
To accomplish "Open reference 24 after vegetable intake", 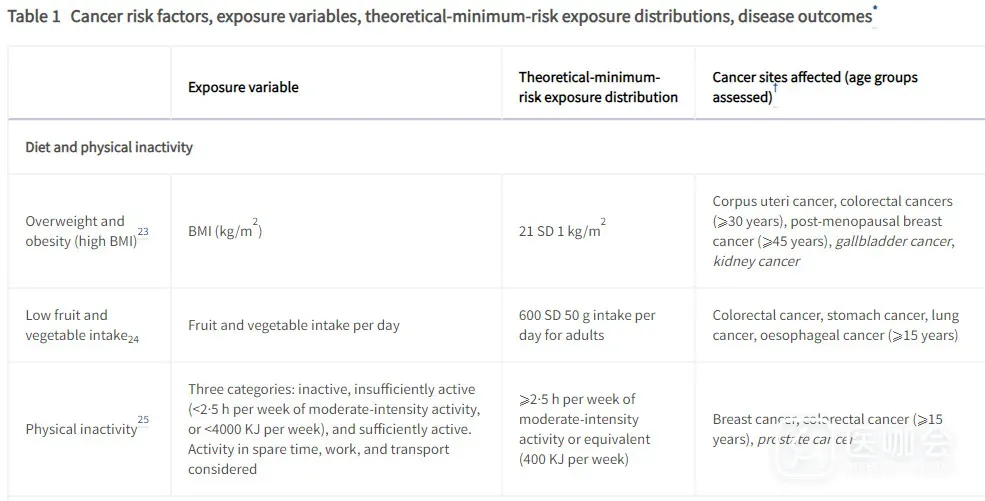I will [x=133, y=339].
